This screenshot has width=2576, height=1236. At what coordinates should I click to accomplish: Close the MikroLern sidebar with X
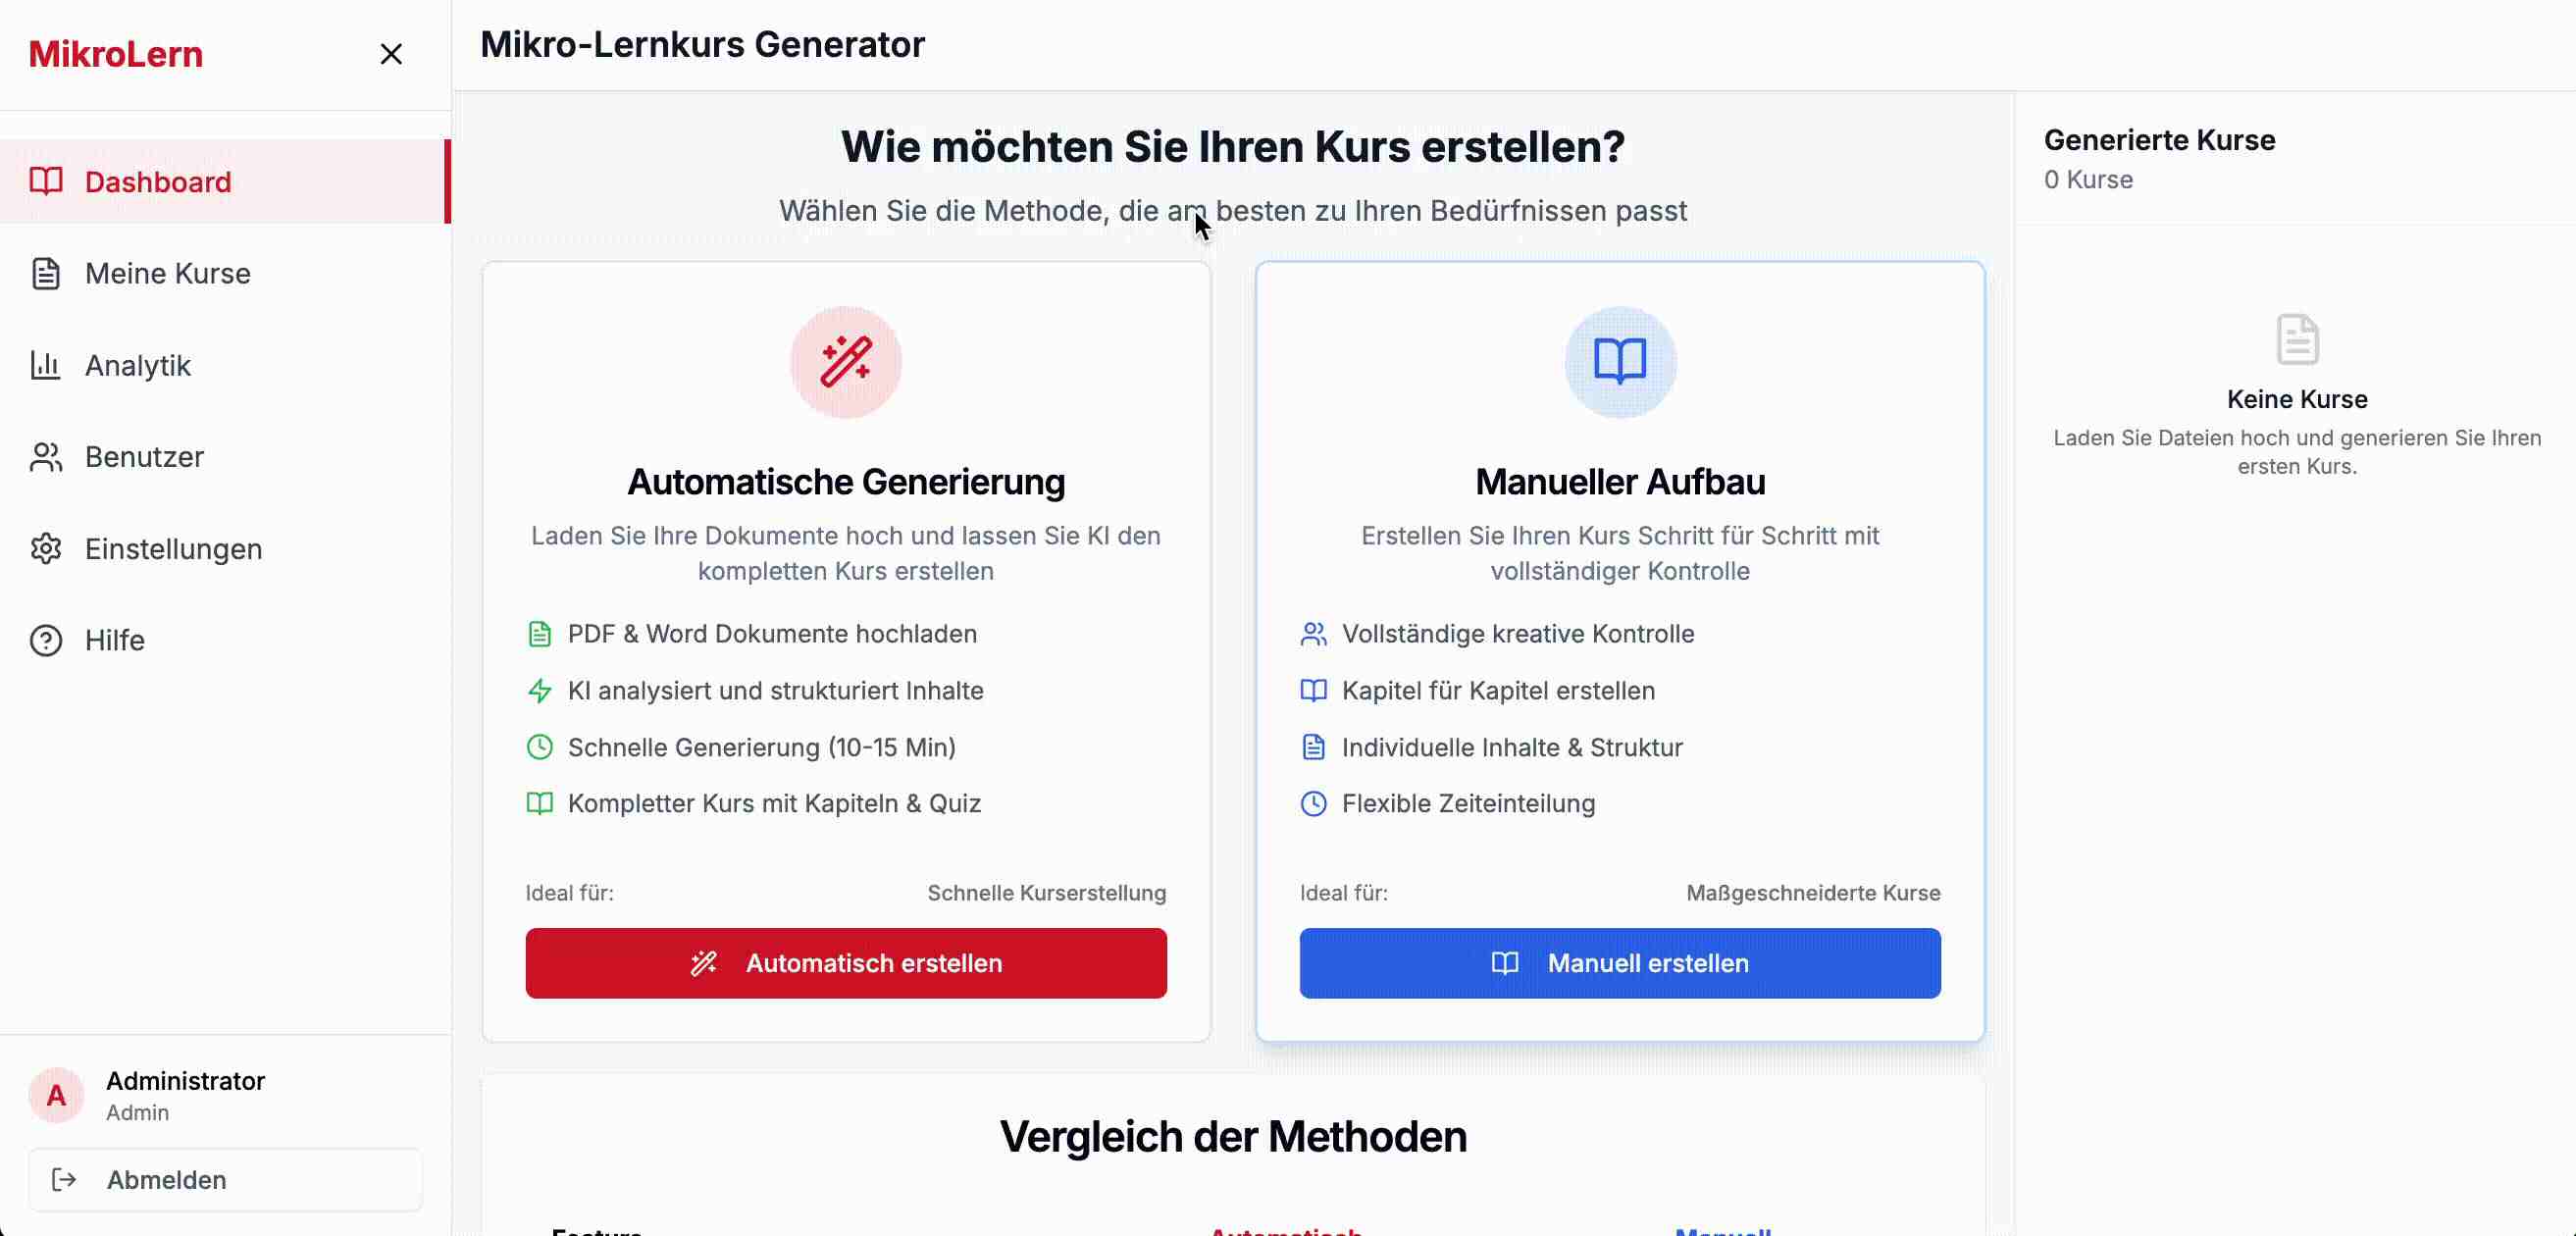coord(391,54)
